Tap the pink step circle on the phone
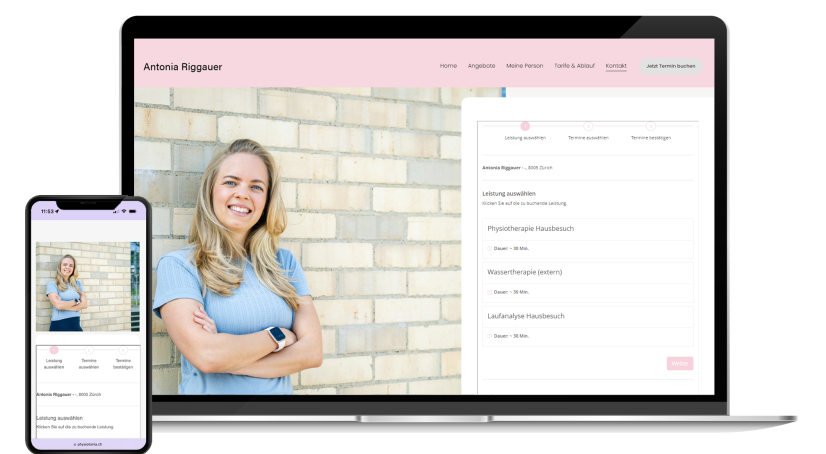The width and height of the screenshot is (826, 454). coord(54,350)
